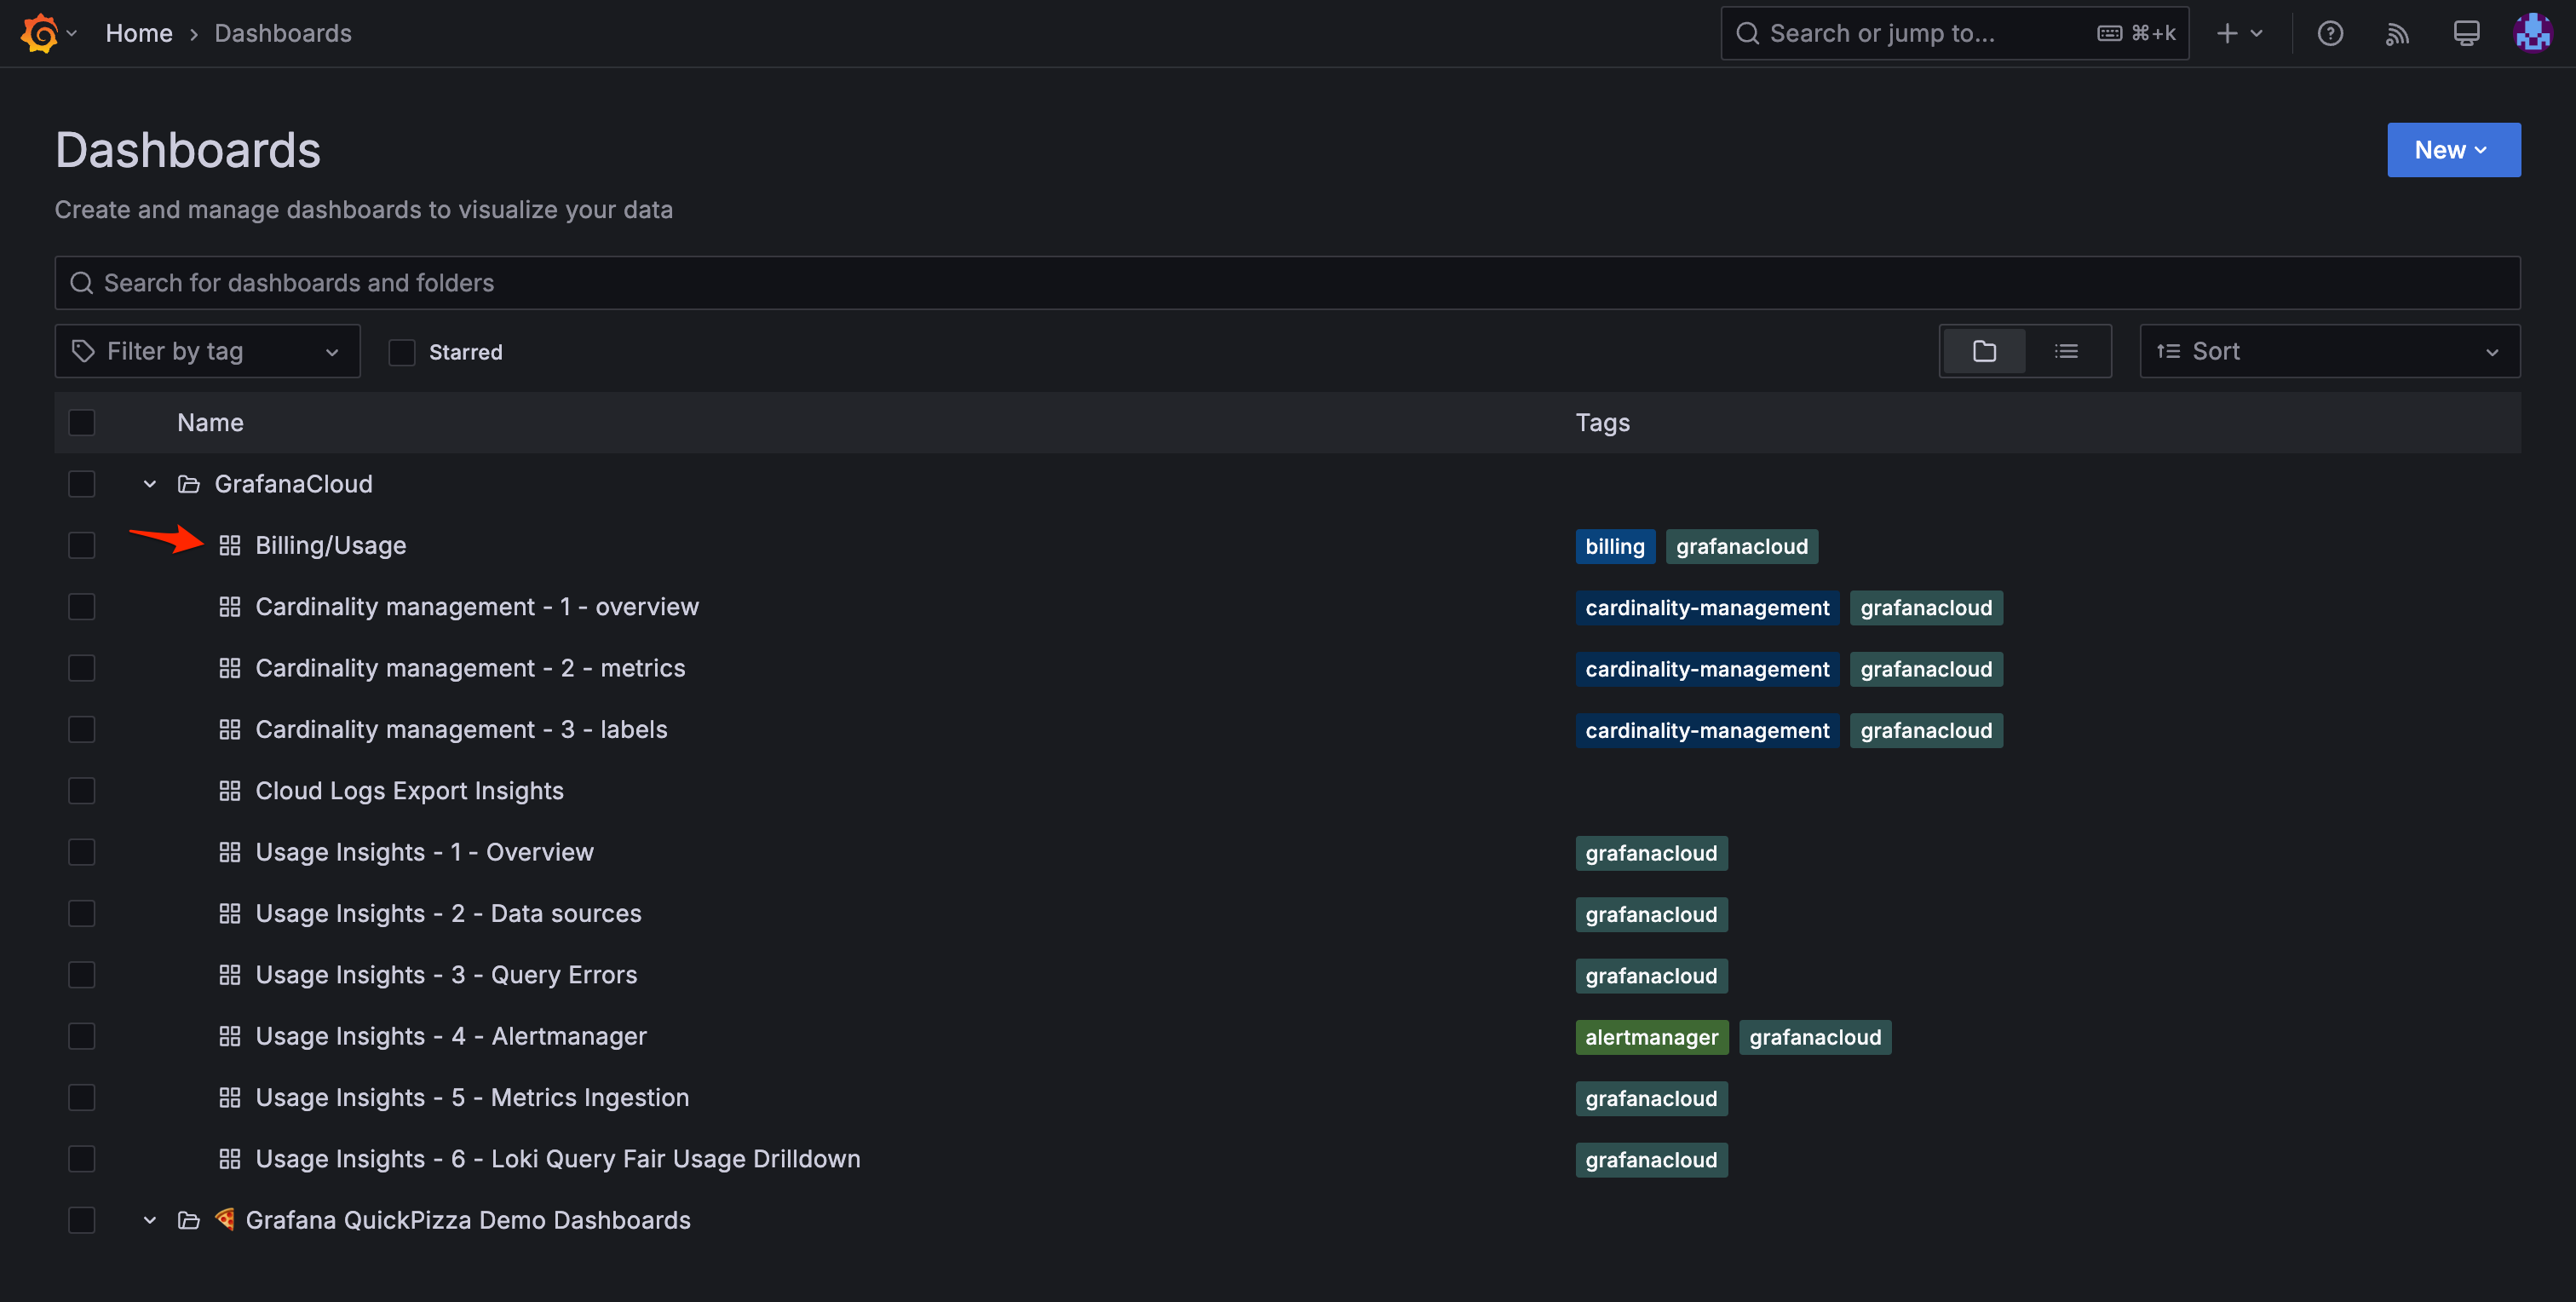Open the user profile avatar

point(2532,33)
